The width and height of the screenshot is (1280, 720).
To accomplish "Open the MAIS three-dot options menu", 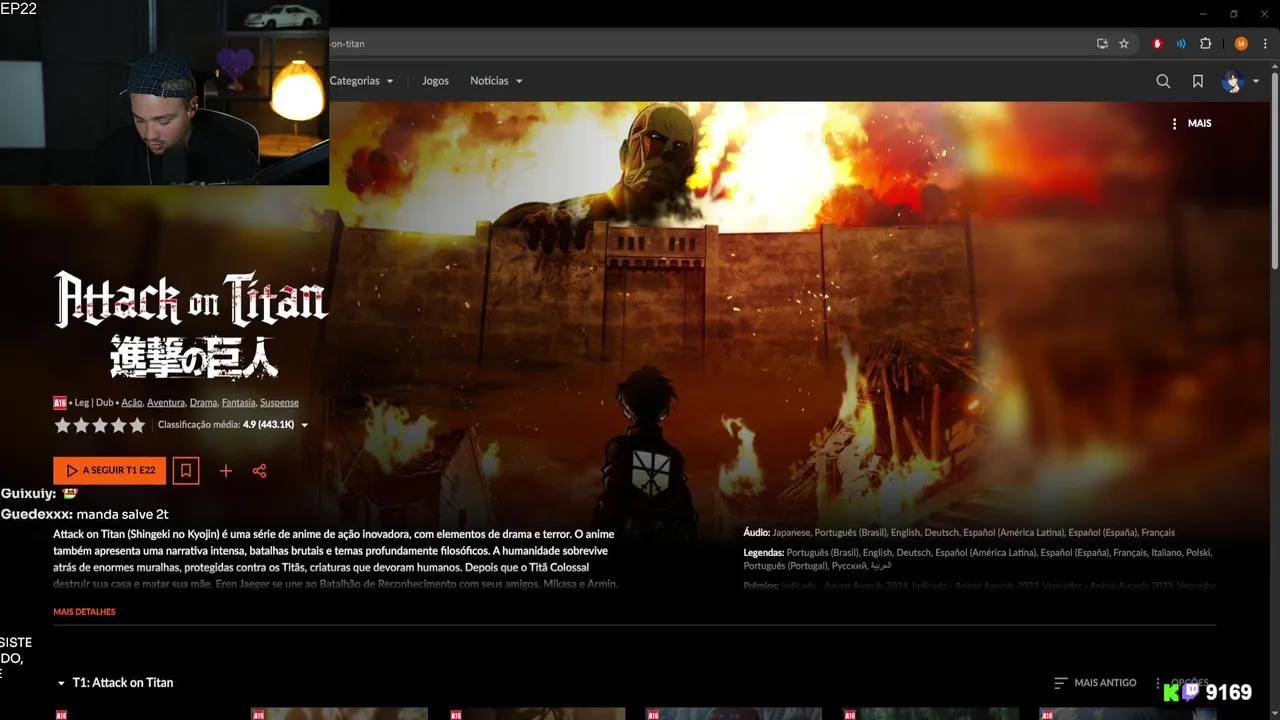I will (x=1191, y=123).
